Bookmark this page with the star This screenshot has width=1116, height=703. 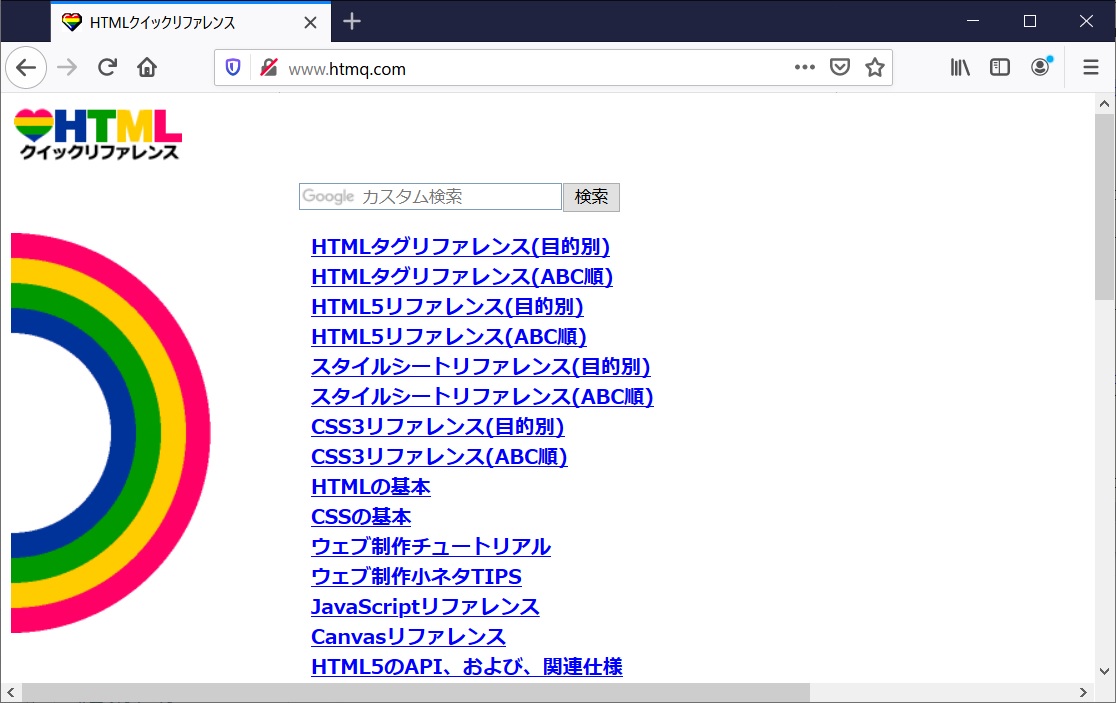[875, 68]
